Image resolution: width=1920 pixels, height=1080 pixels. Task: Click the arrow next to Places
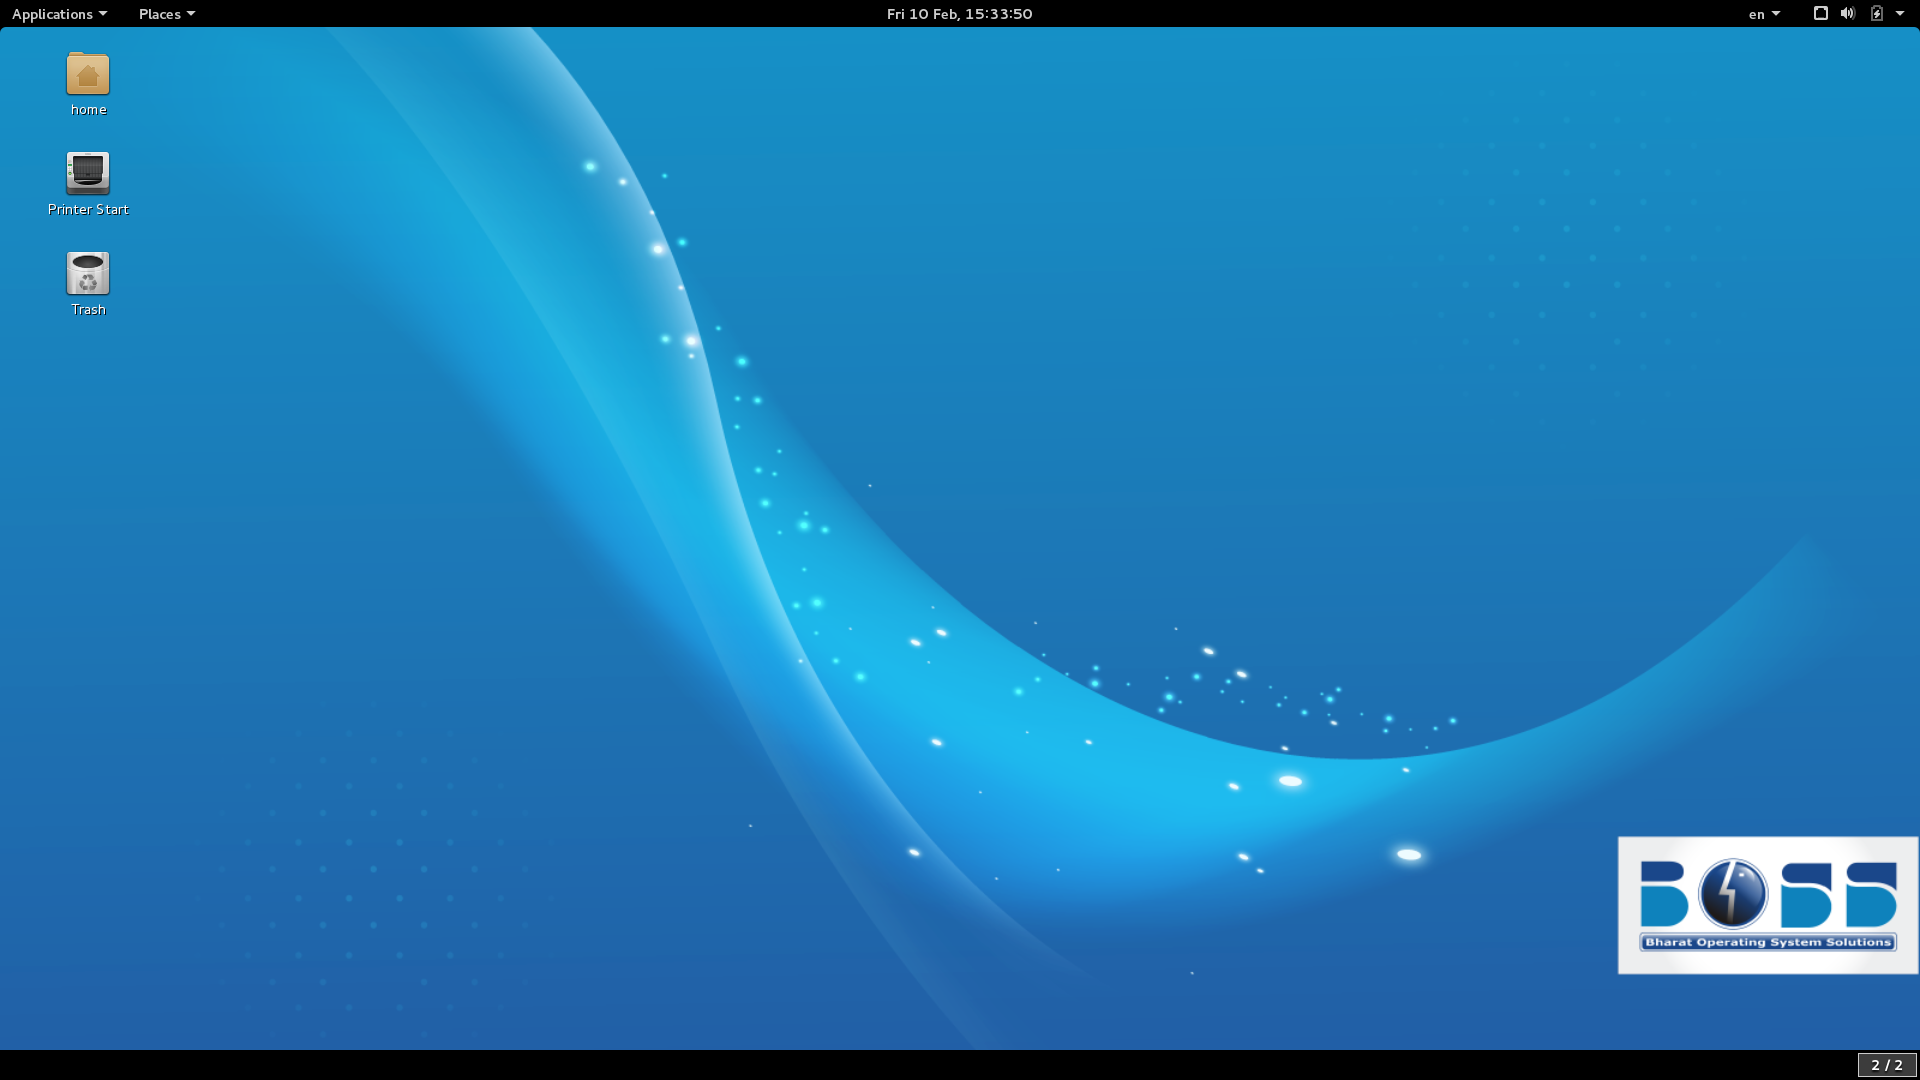click(x=191, y=14)
